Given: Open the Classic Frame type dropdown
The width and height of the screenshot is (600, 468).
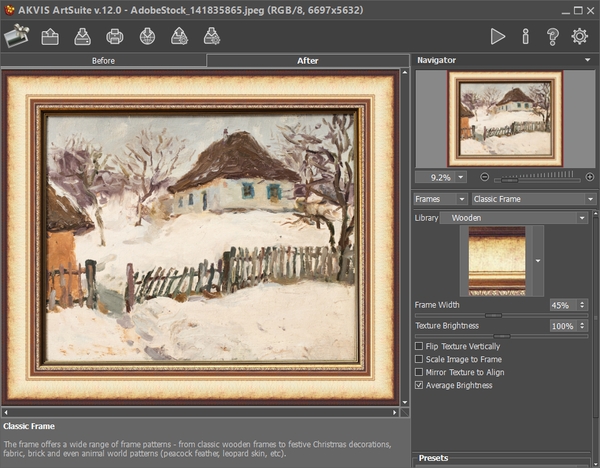Looking at the screenshot, I should (x=533, y=199).
